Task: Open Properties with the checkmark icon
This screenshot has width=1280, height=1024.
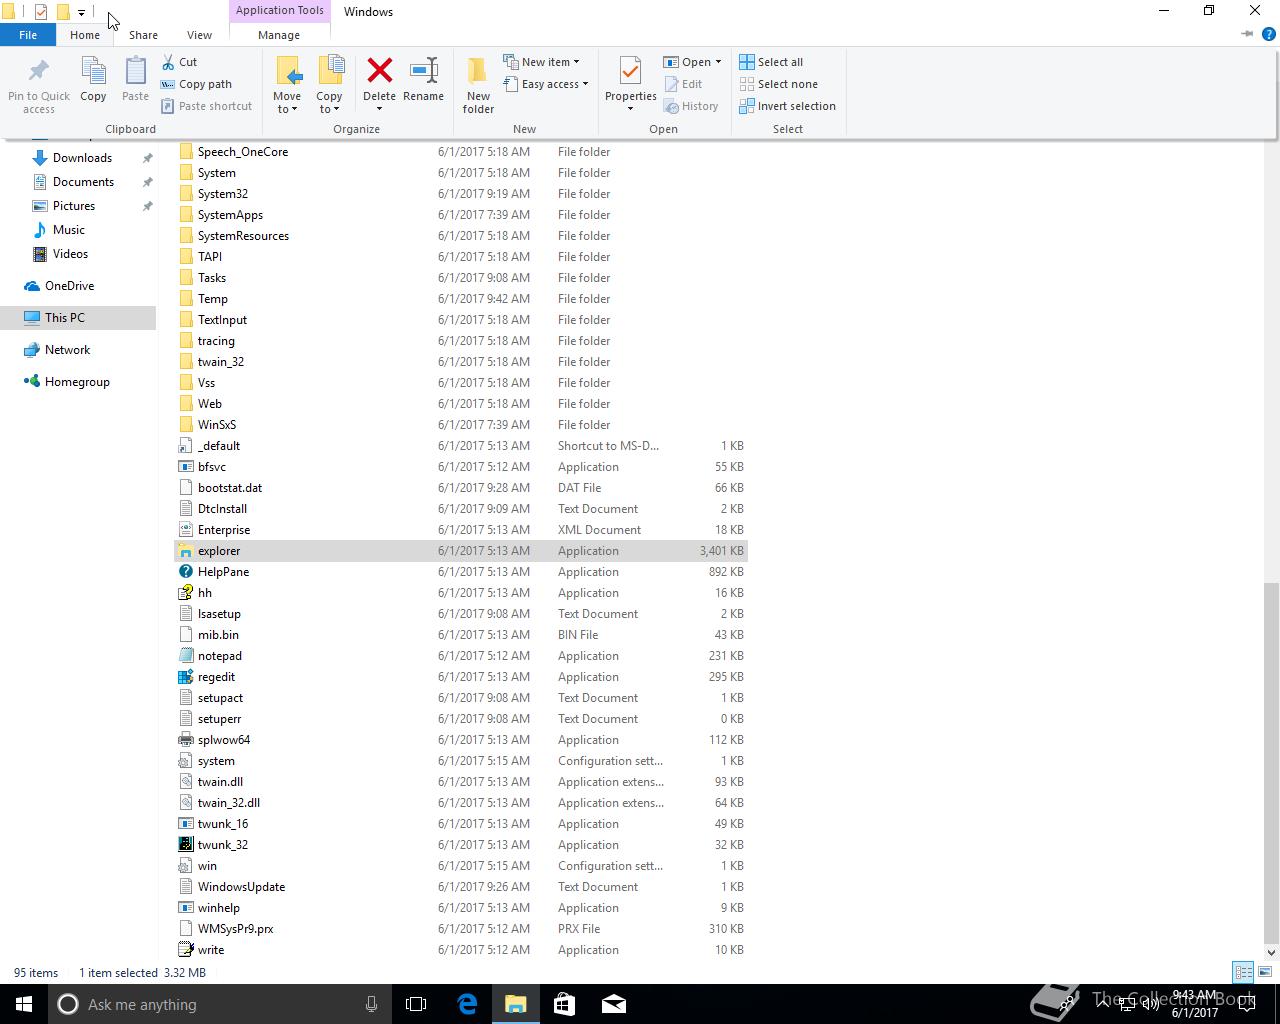Action: click(630, 72)
